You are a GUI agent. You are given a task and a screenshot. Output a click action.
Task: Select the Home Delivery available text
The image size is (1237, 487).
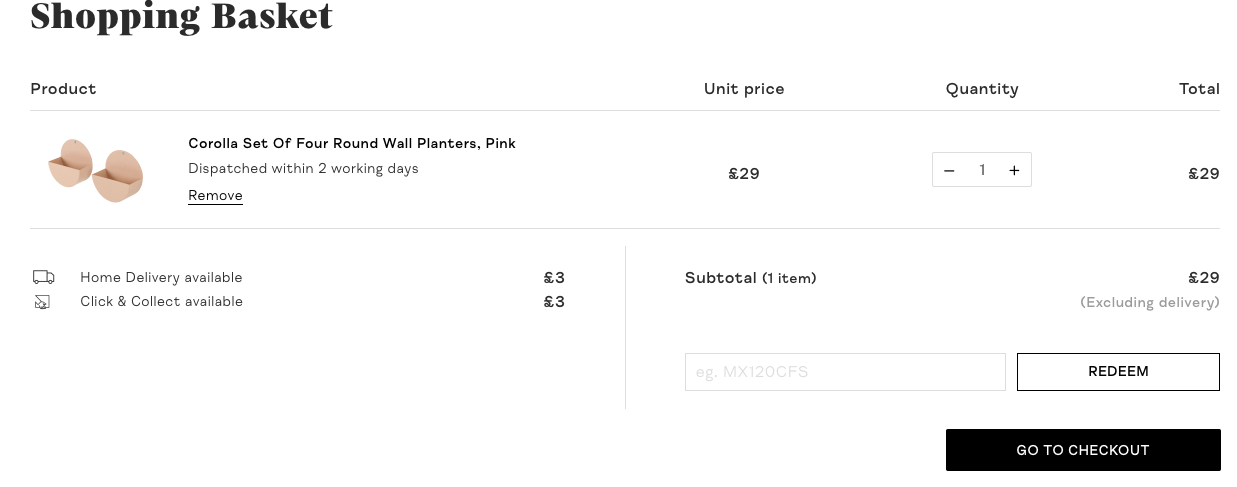pyautogui.click(x=161, y=277)
